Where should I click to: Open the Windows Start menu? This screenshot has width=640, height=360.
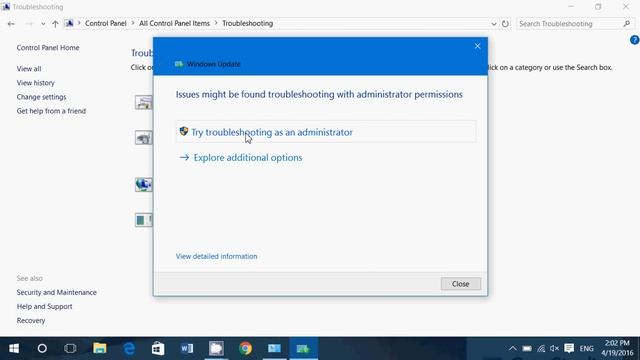coord(14,349)
